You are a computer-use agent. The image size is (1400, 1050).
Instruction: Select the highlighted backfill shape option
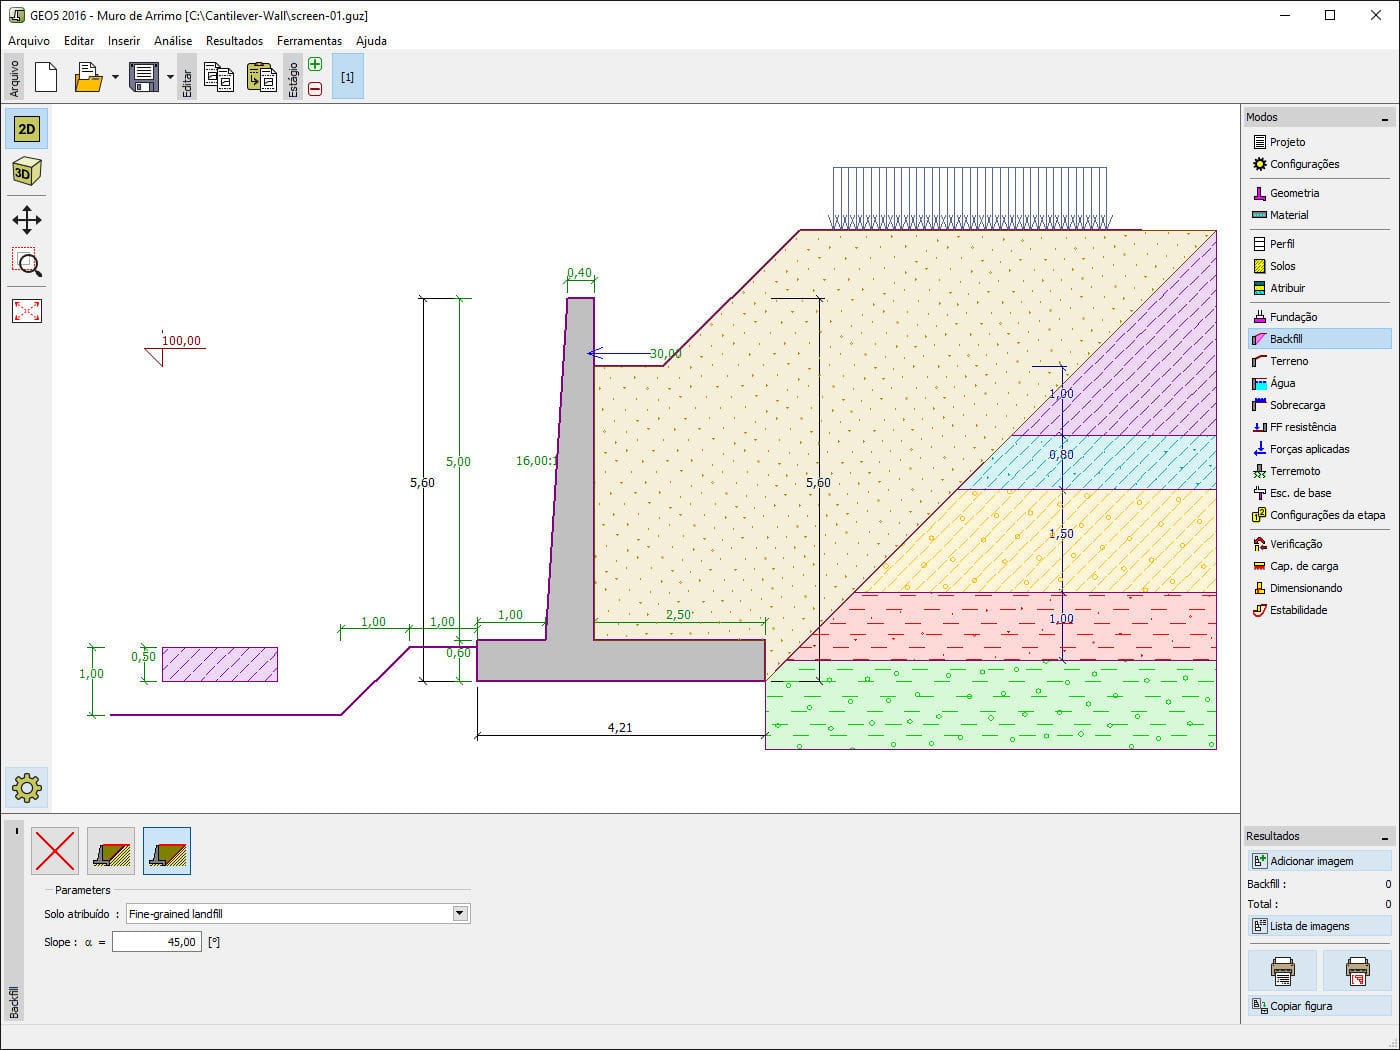(166, 850)
